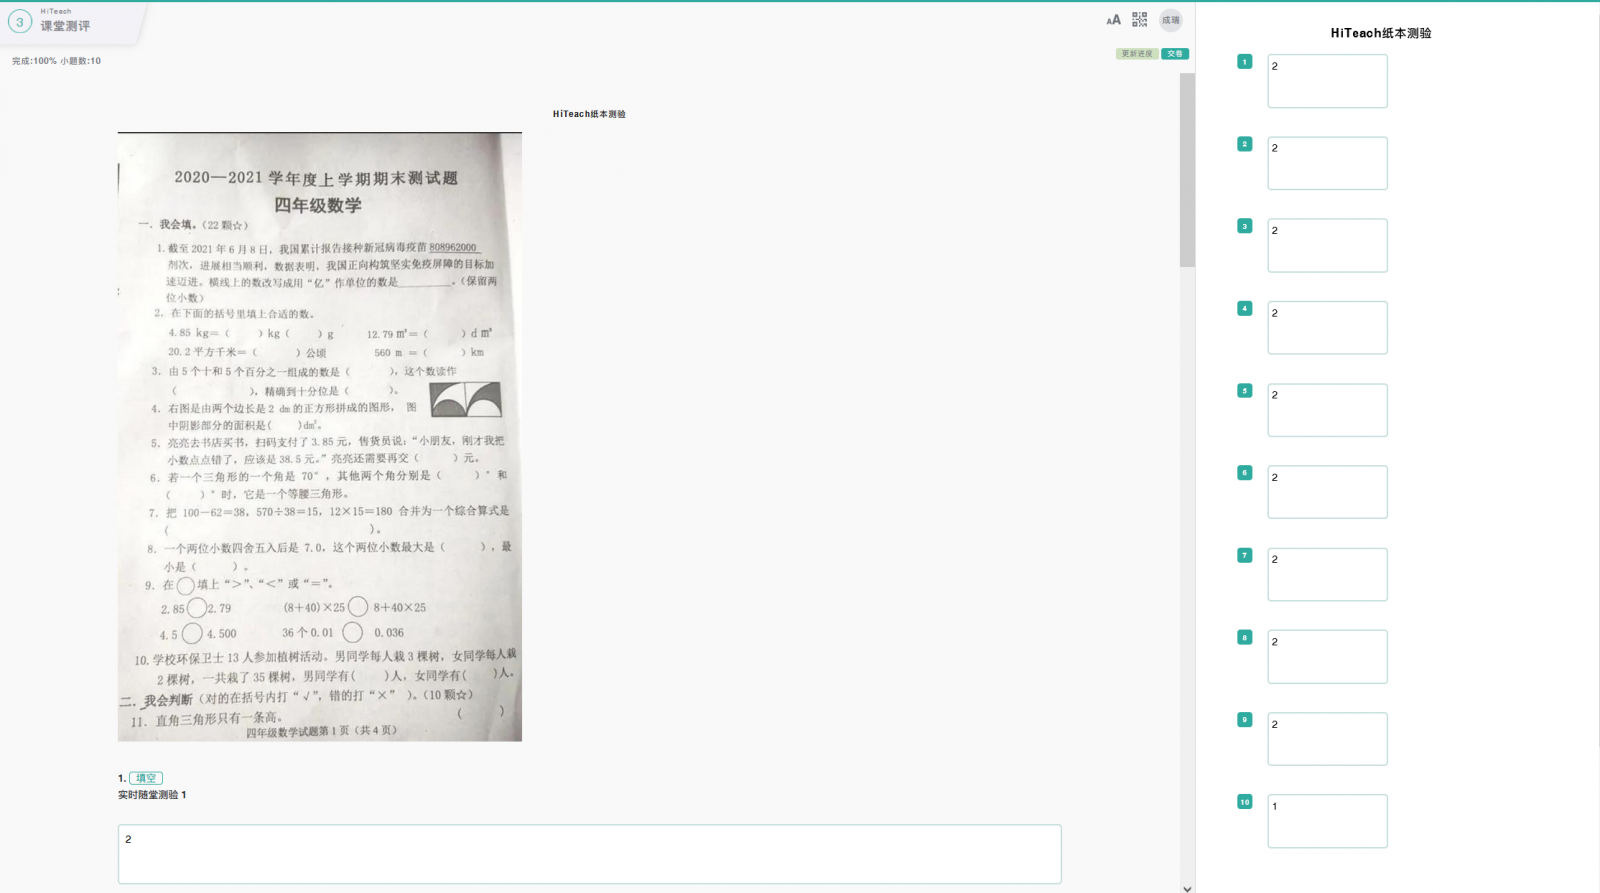
Task: Select question 7 number badge
Action: pyautogui.click(x=1244, y=555)
